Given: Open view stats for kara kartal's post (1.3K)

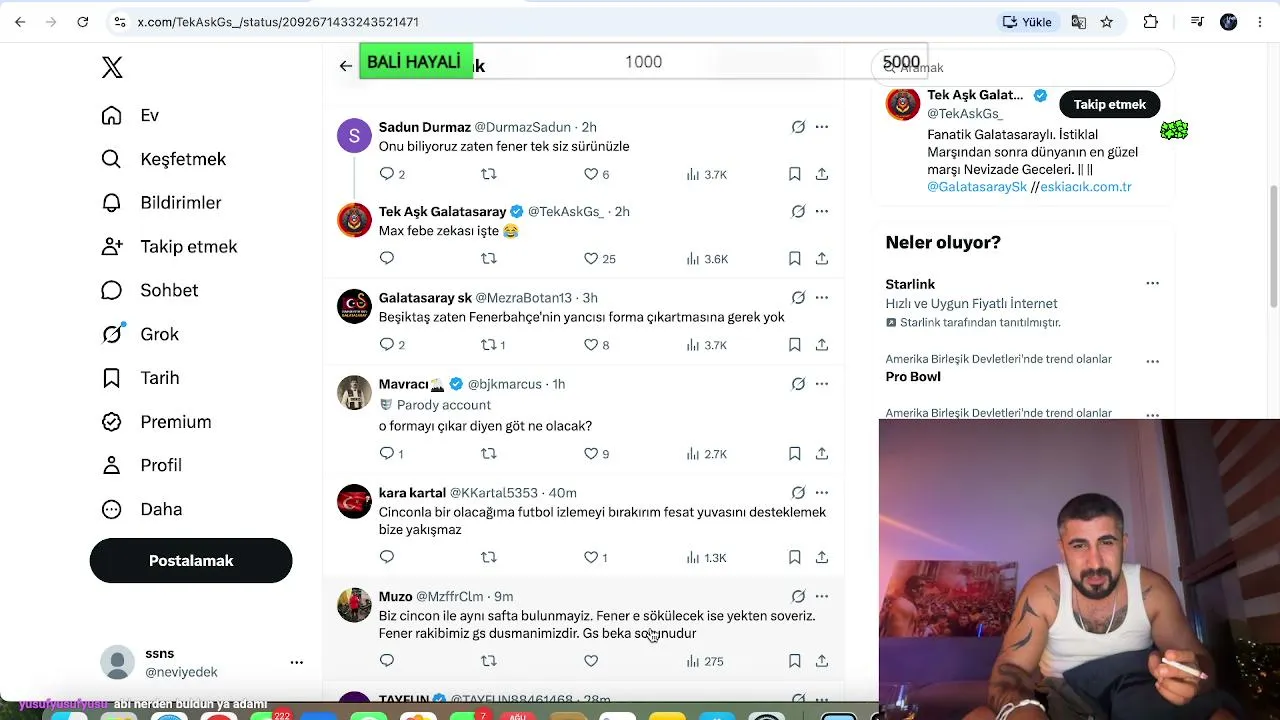Looking at the screenshot, I should 707,557.
